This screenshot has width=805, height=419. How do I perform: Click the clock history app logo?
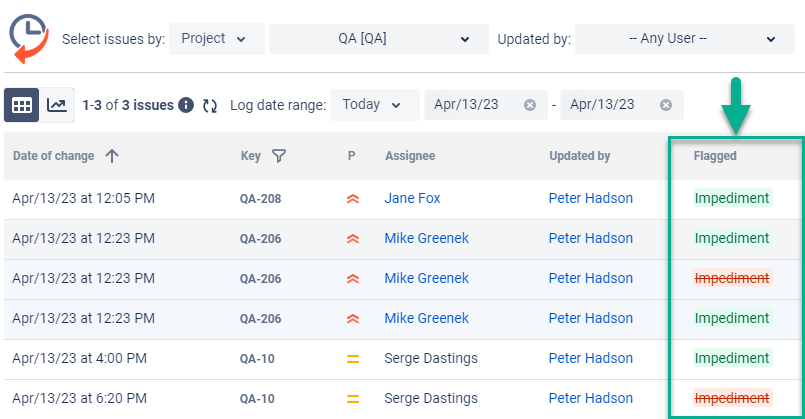pos(30,38)
